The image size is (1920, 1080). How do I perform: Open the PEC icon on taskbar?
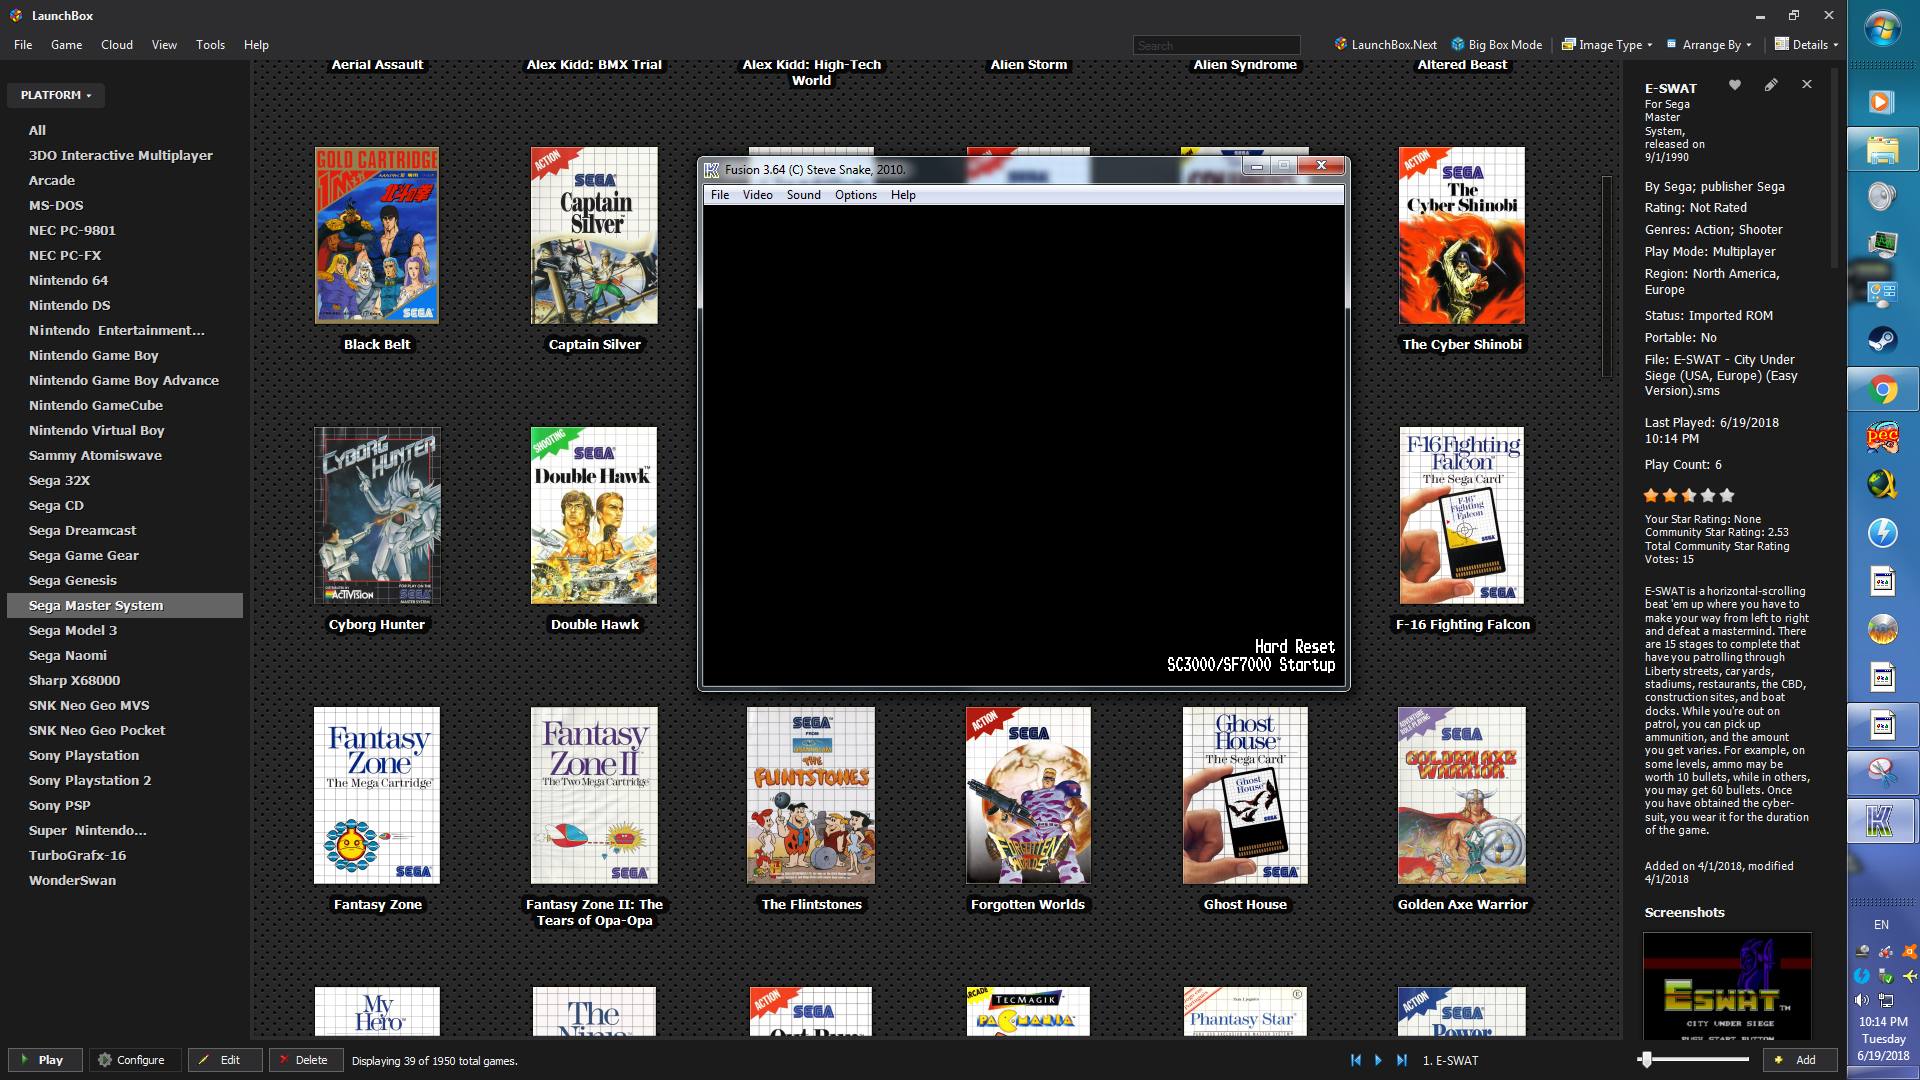click(x=1882, y=437)
